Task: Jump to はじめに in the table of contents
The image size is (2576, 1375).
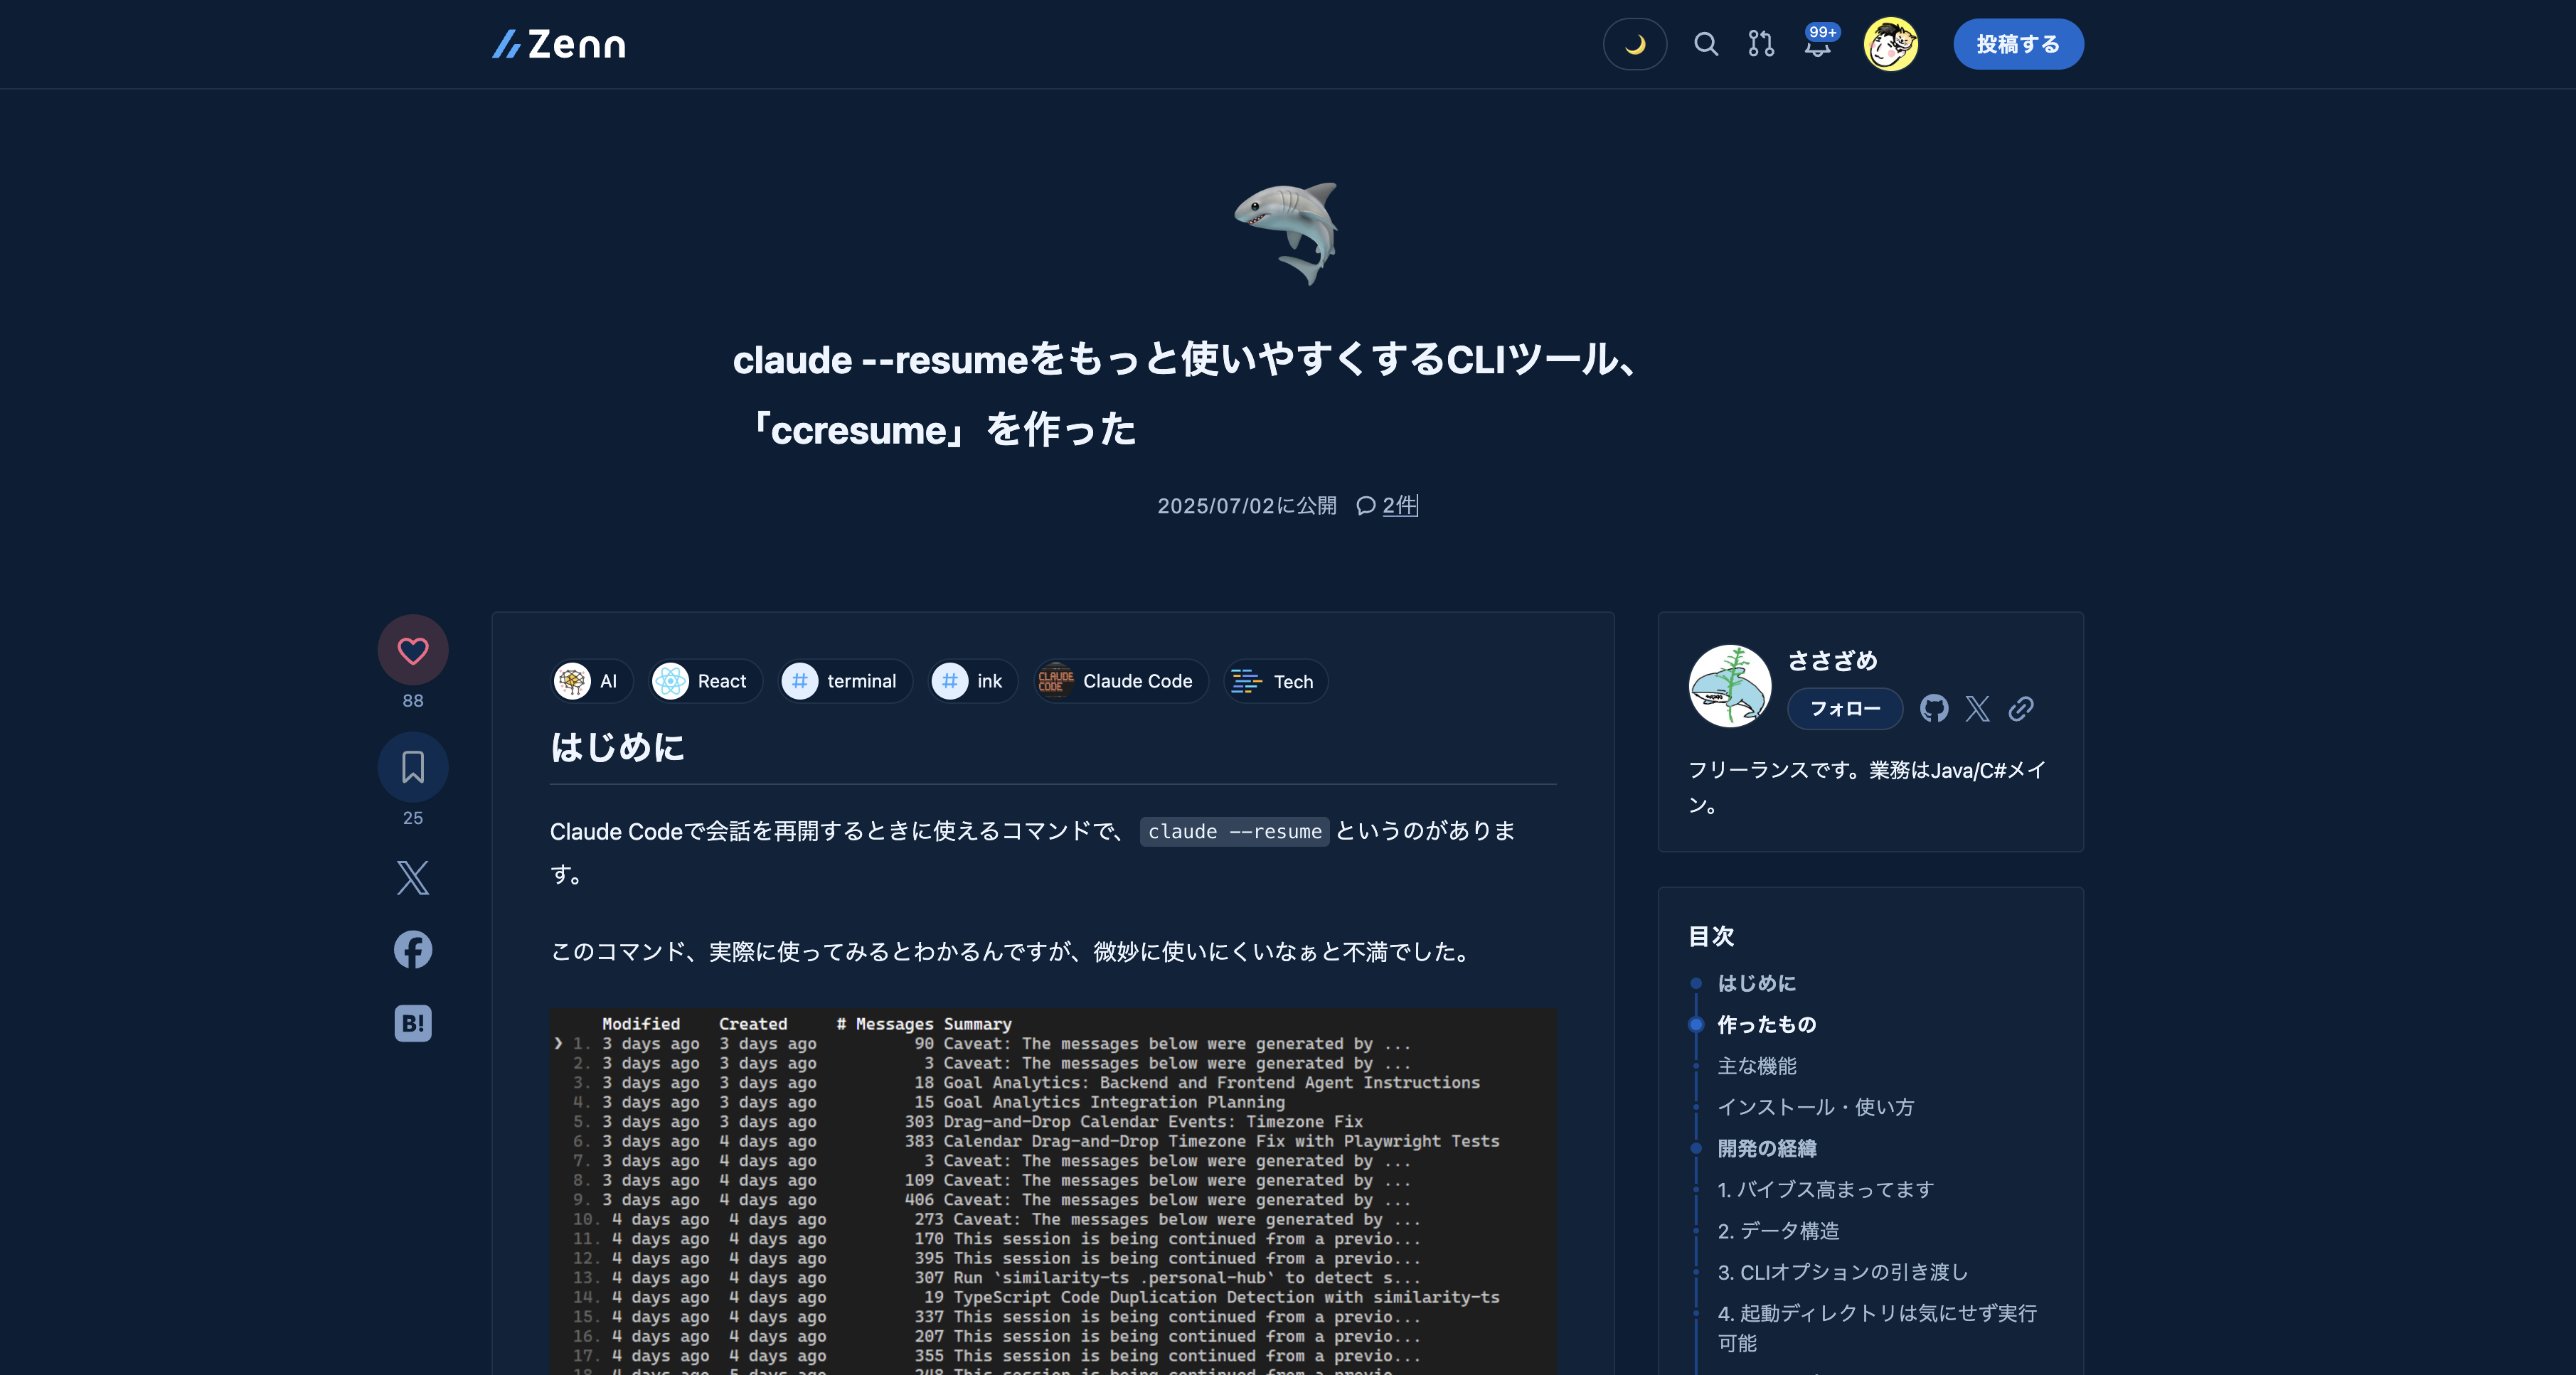Action: [x=1757, y=983]
